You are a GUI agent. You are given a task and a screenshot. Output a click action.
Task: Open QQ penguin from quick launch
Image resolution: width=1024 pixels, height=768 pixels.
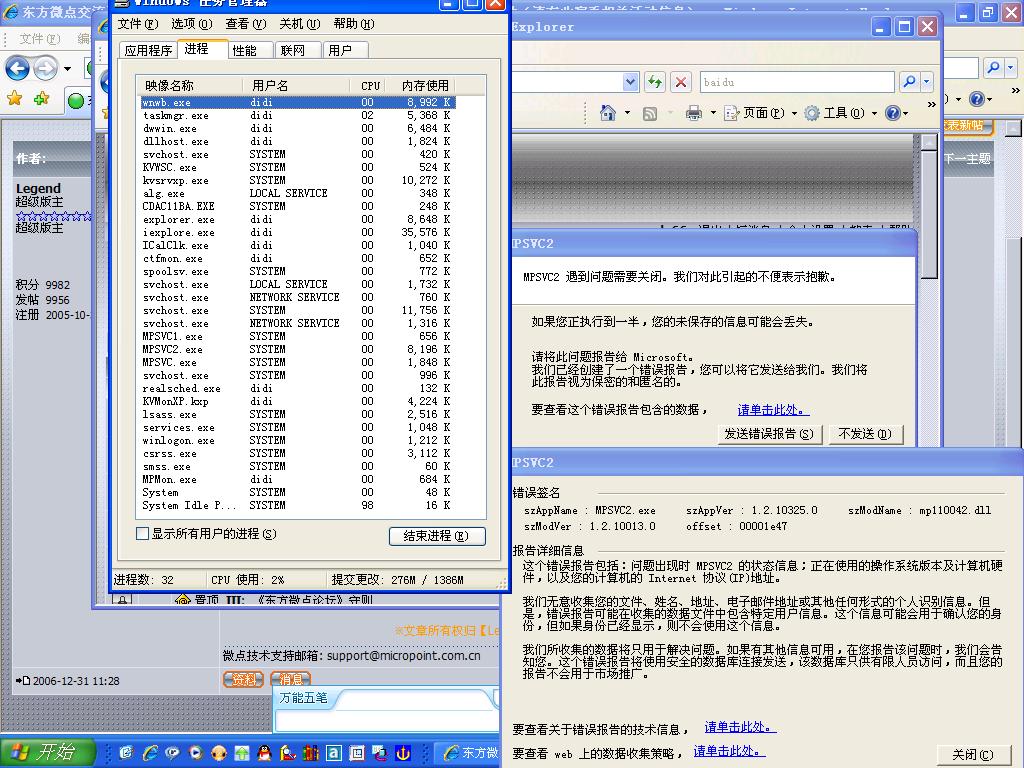(264, 753)
